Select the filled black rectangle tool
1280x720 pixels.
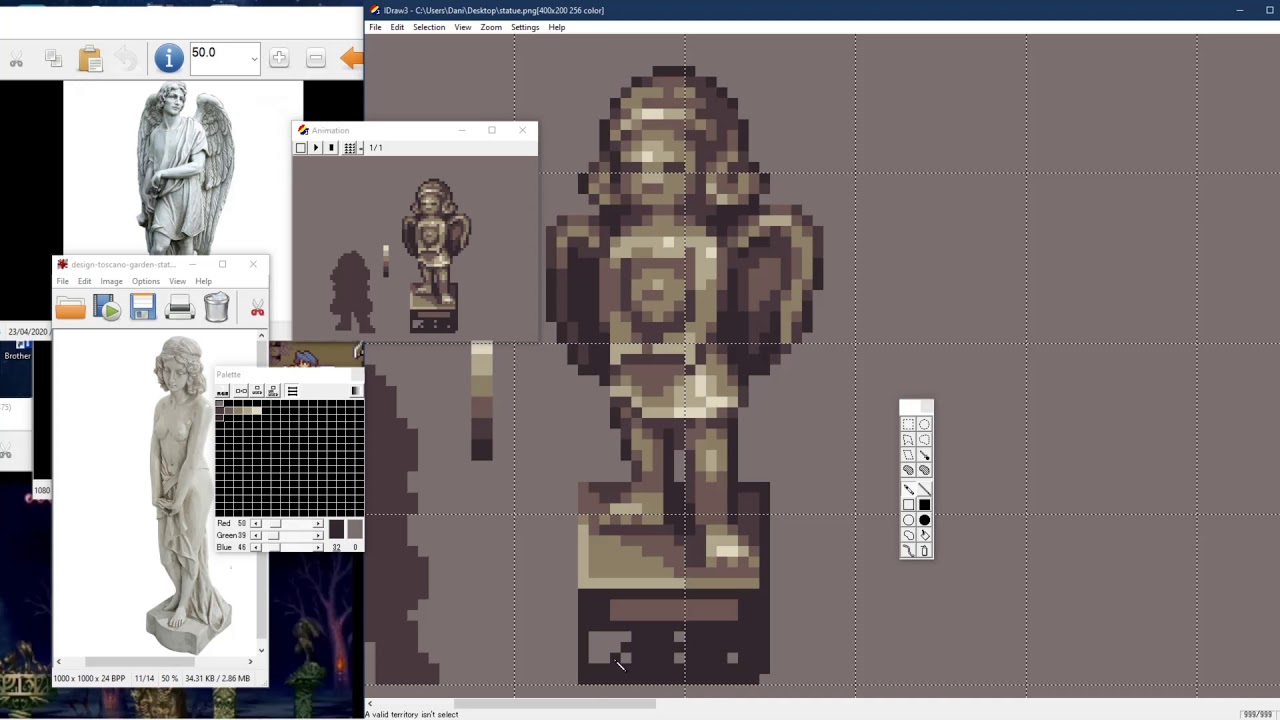[925, 504]
